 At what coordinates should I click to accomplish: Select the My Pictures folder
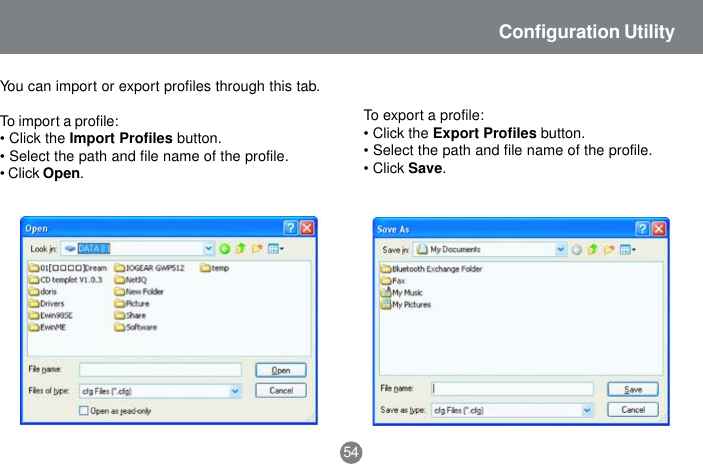click(x=406, y=305)
